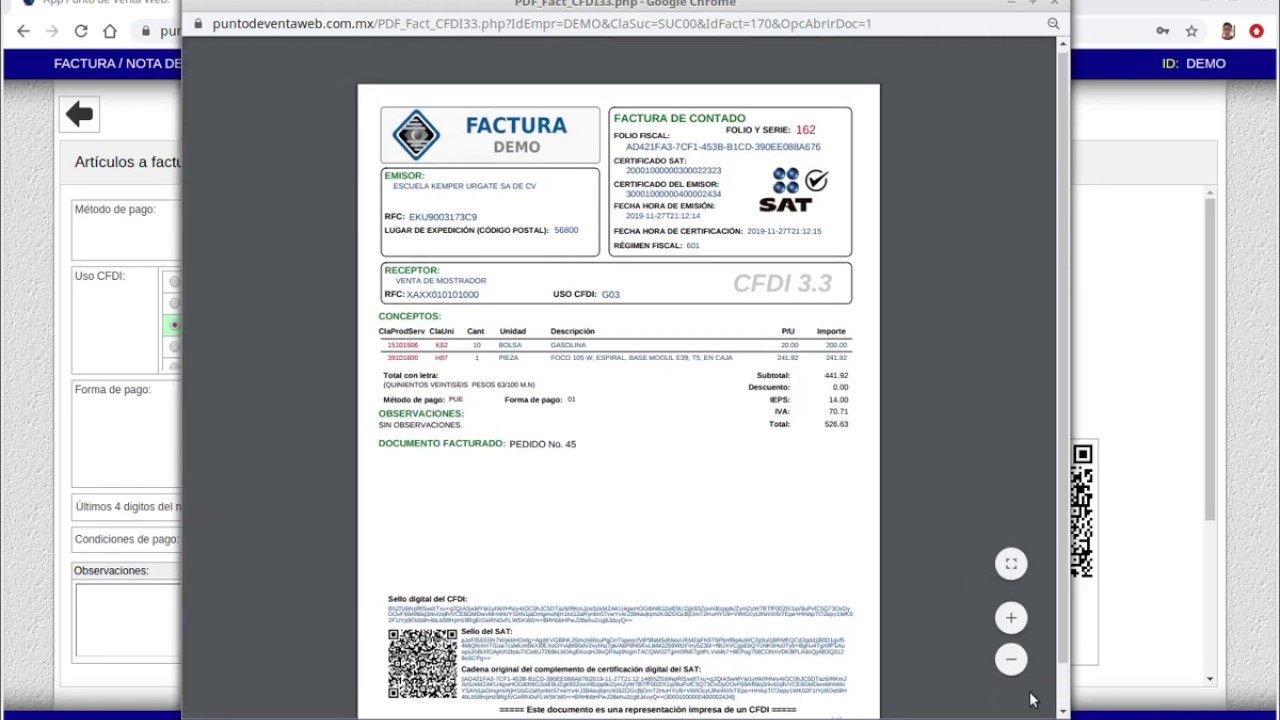Click the Total amount 526.63
The image size is (1280, 720).
(x=836, y=424)
